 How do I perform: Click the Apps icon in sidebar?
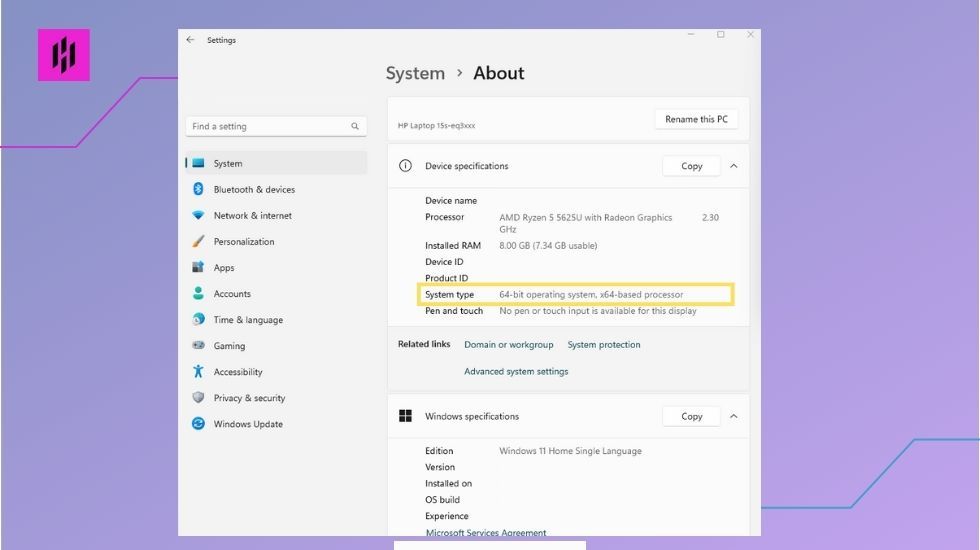click(198, 267)
